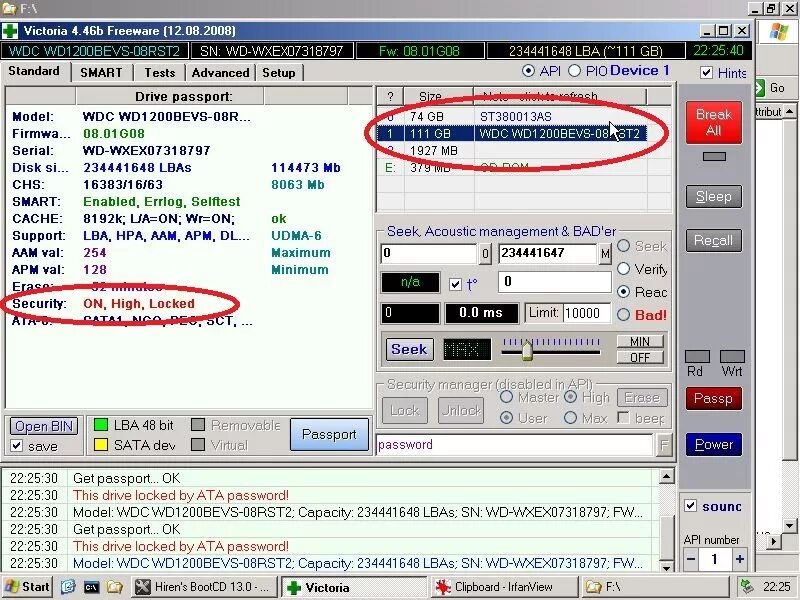Click the start LBA input field
The width and height of the screenshot is (800, 600).
[x=429, y=254]
